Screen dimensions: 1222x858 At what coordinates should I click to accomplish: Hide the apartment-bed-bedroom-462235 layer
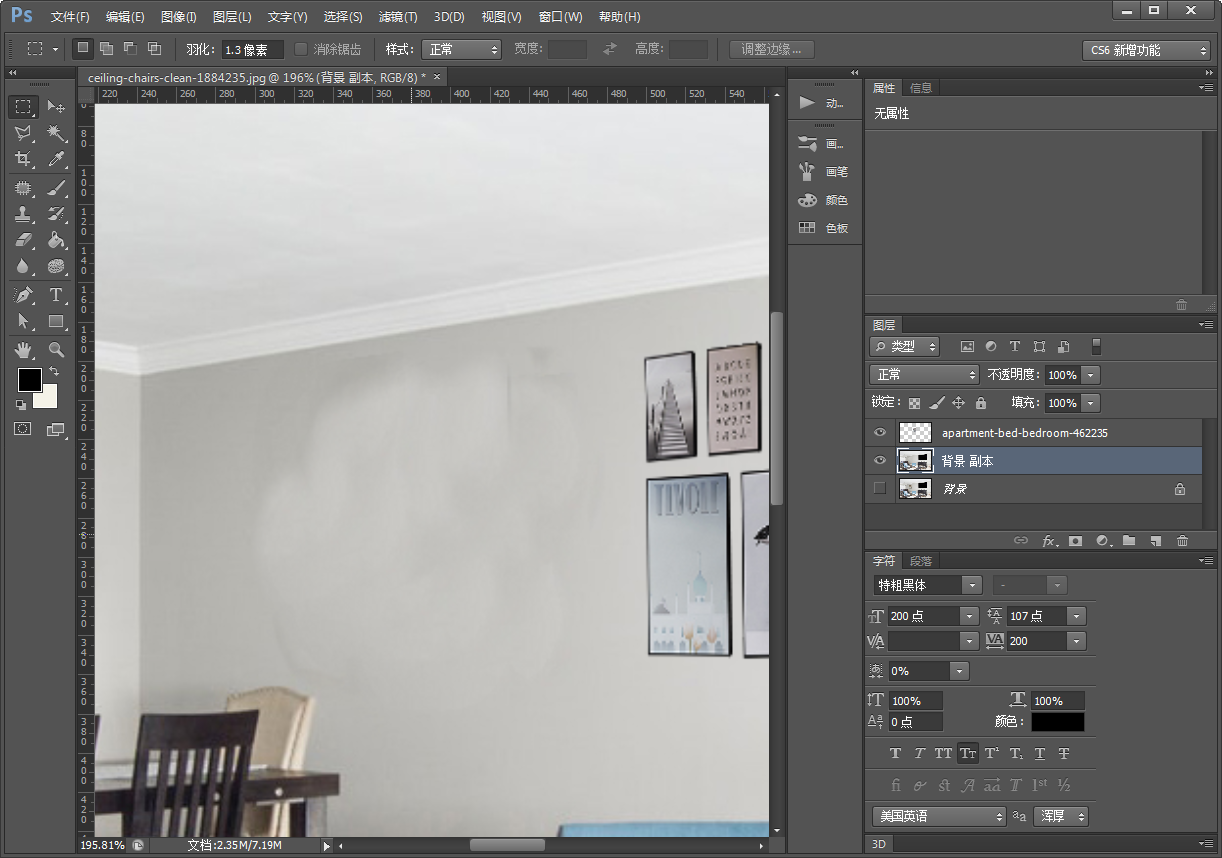click(x=880, y=433)
